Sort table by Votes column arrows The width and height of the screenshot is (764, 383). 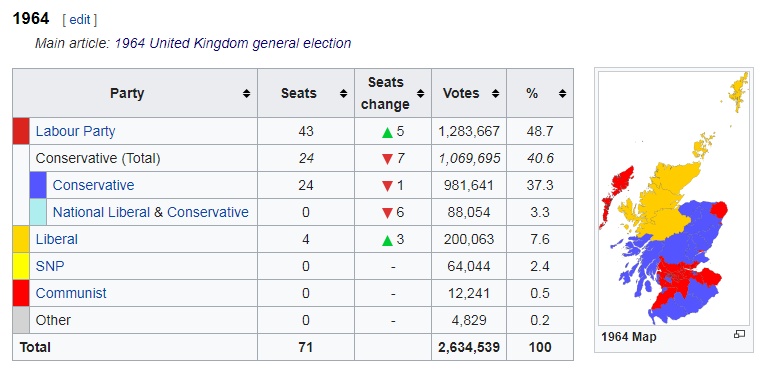[496, 94]
